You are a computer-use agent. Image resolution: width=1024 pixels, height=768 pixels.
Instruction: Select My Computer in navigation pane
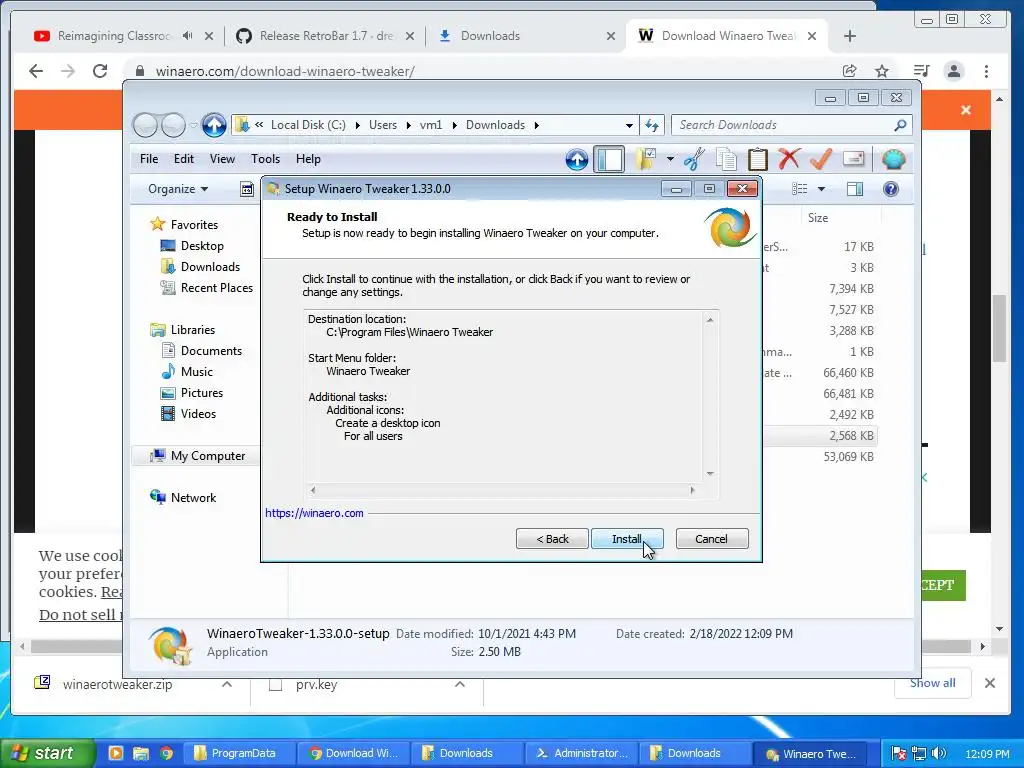pyautogui.click(x=208, y=456)
